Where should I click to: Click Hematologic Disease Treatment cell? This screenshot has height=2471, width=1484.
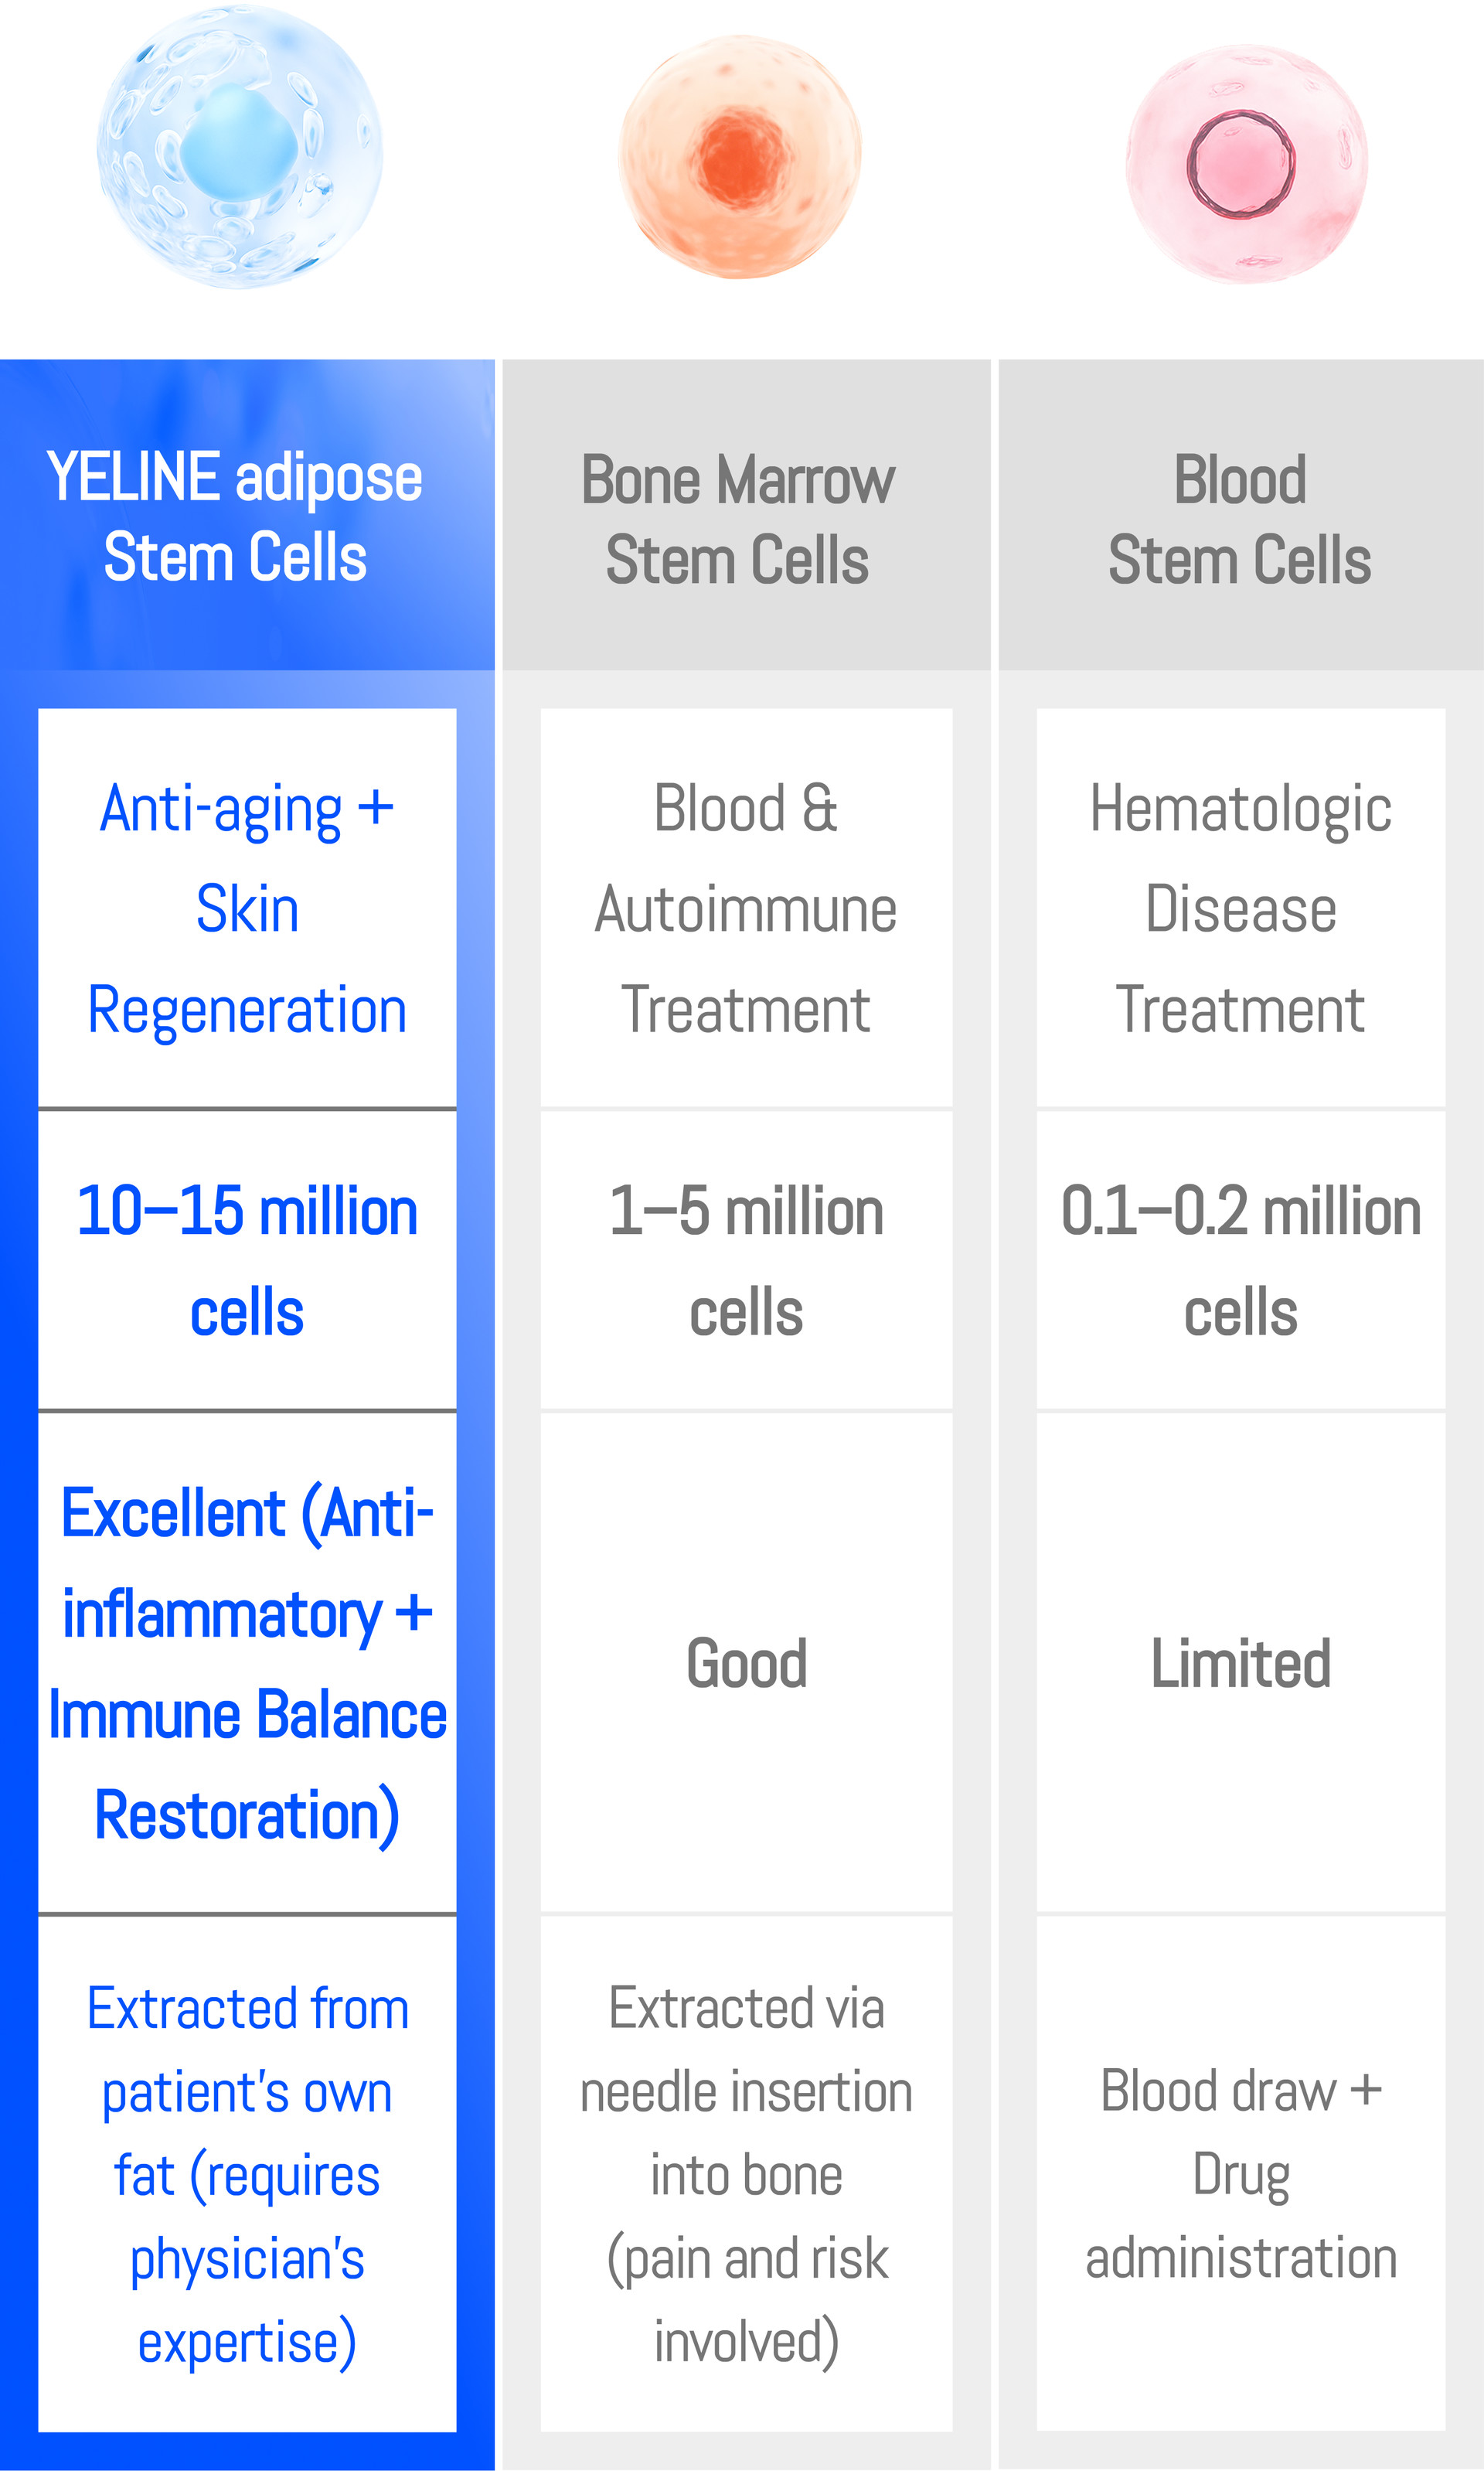(1240, 909)
